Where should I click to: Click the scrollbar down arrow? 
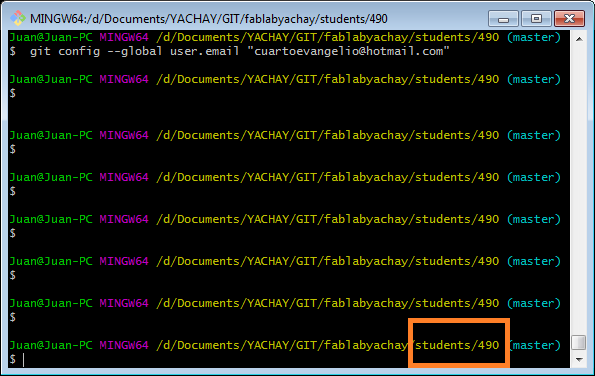click(579, 359)
